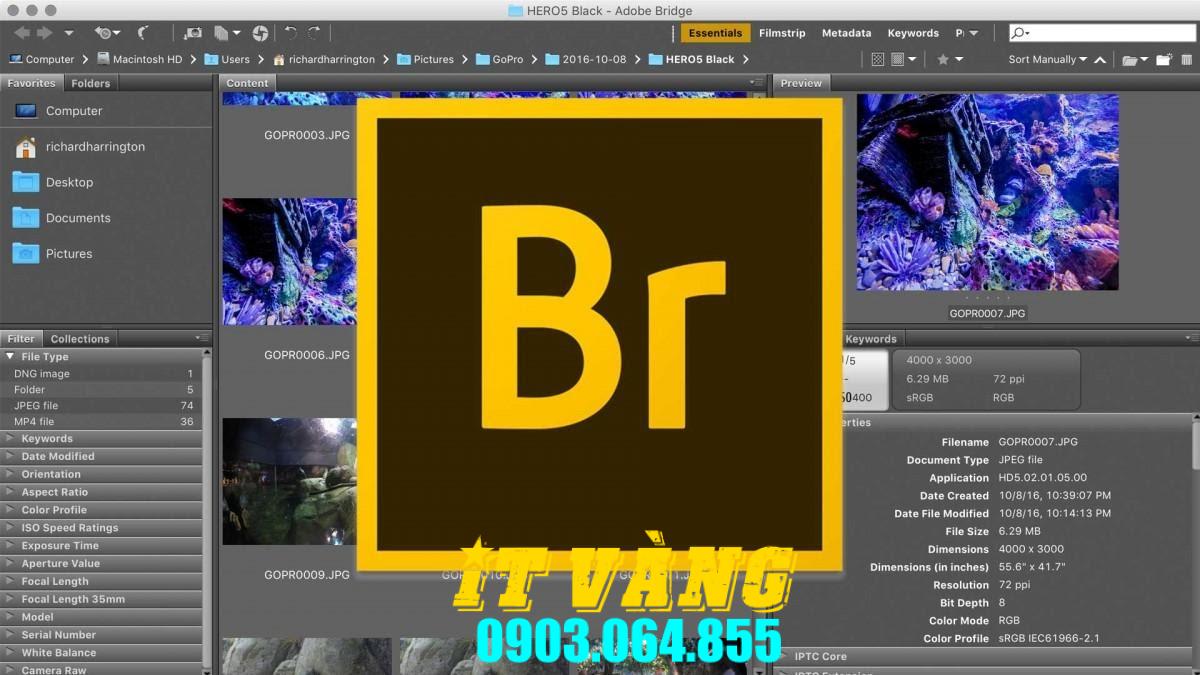Select the Open in Camera Raw icon

[x=260, y=32]
